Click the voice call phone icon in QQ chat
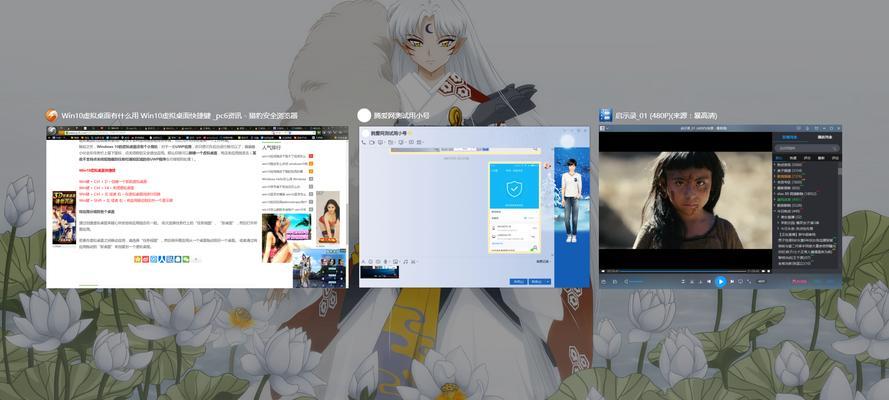 pyautogui.click(x=363, y=142)
